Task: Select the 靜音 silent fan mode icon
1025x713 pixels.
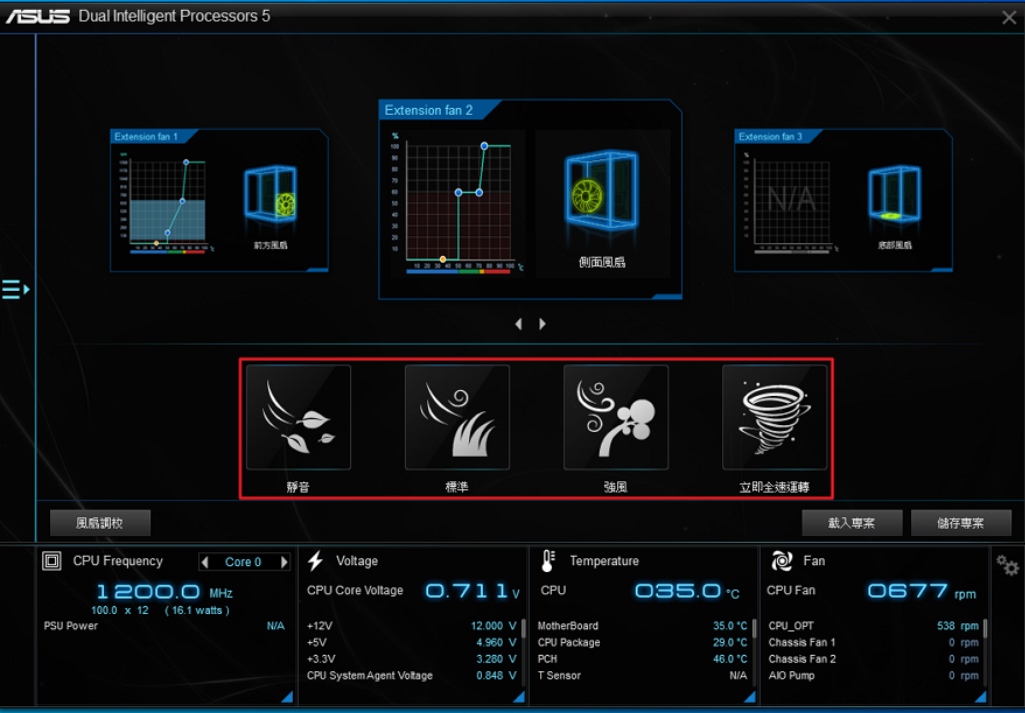Action: coord(298,417)
